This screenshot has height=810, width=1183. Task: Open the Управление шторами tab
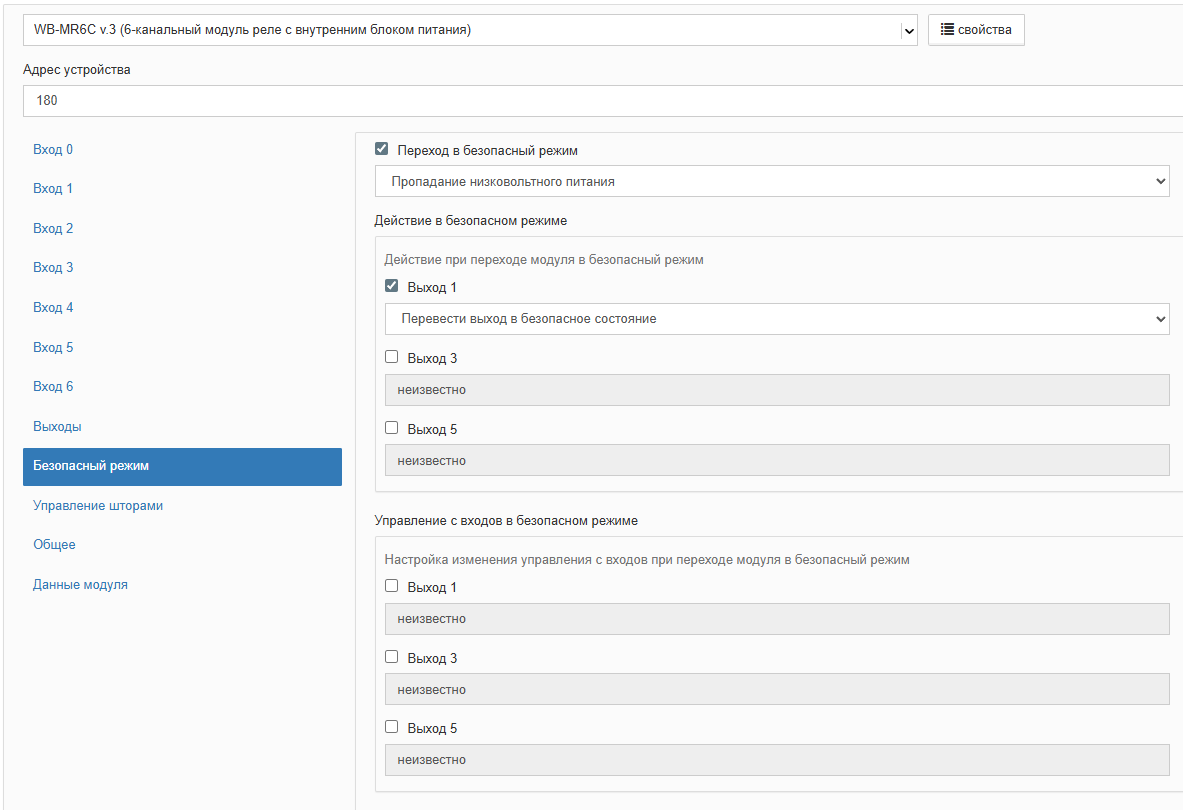98,506
